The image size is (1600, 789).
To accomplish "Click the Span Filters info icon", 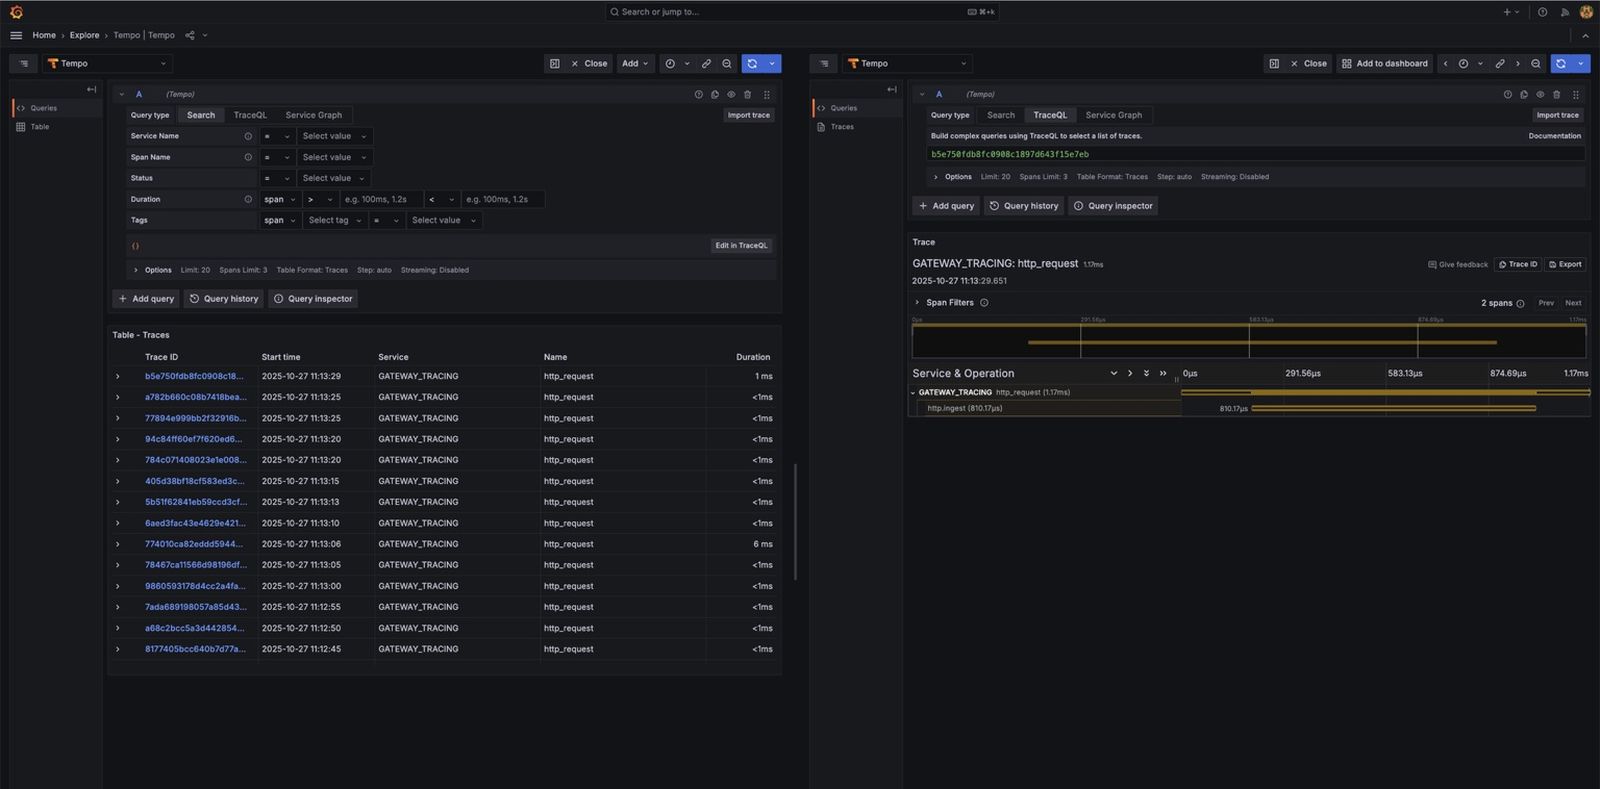I will [984, 303].
